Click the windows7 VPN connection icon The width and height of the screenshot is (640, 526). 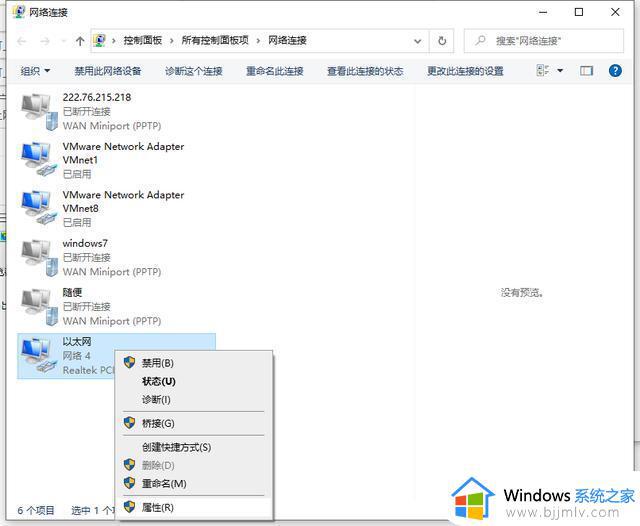pyautogui.click(x=39, y=257)
